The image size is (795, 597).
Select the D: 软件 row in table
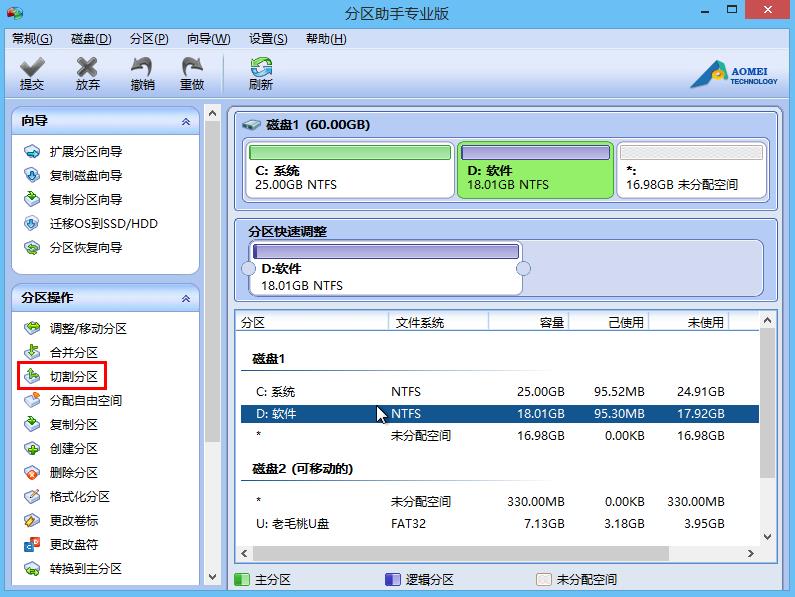tap(499, 414)
